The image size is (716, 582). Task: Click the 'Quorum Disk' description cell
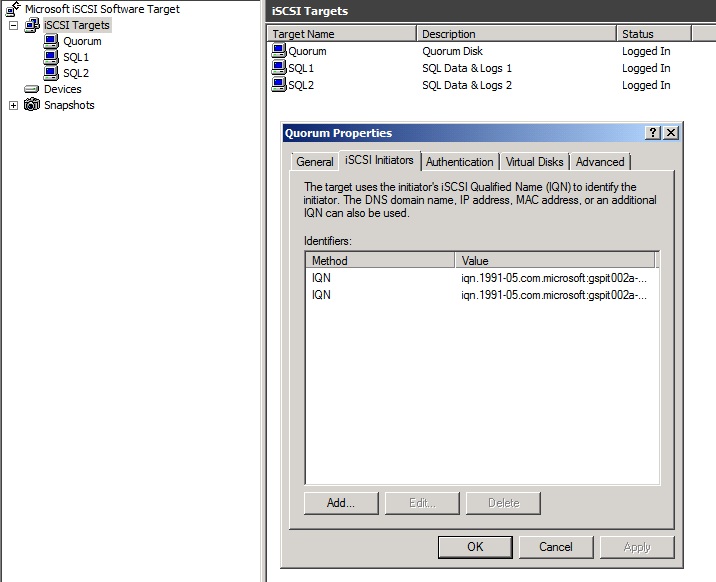click(x=452, y=51)
